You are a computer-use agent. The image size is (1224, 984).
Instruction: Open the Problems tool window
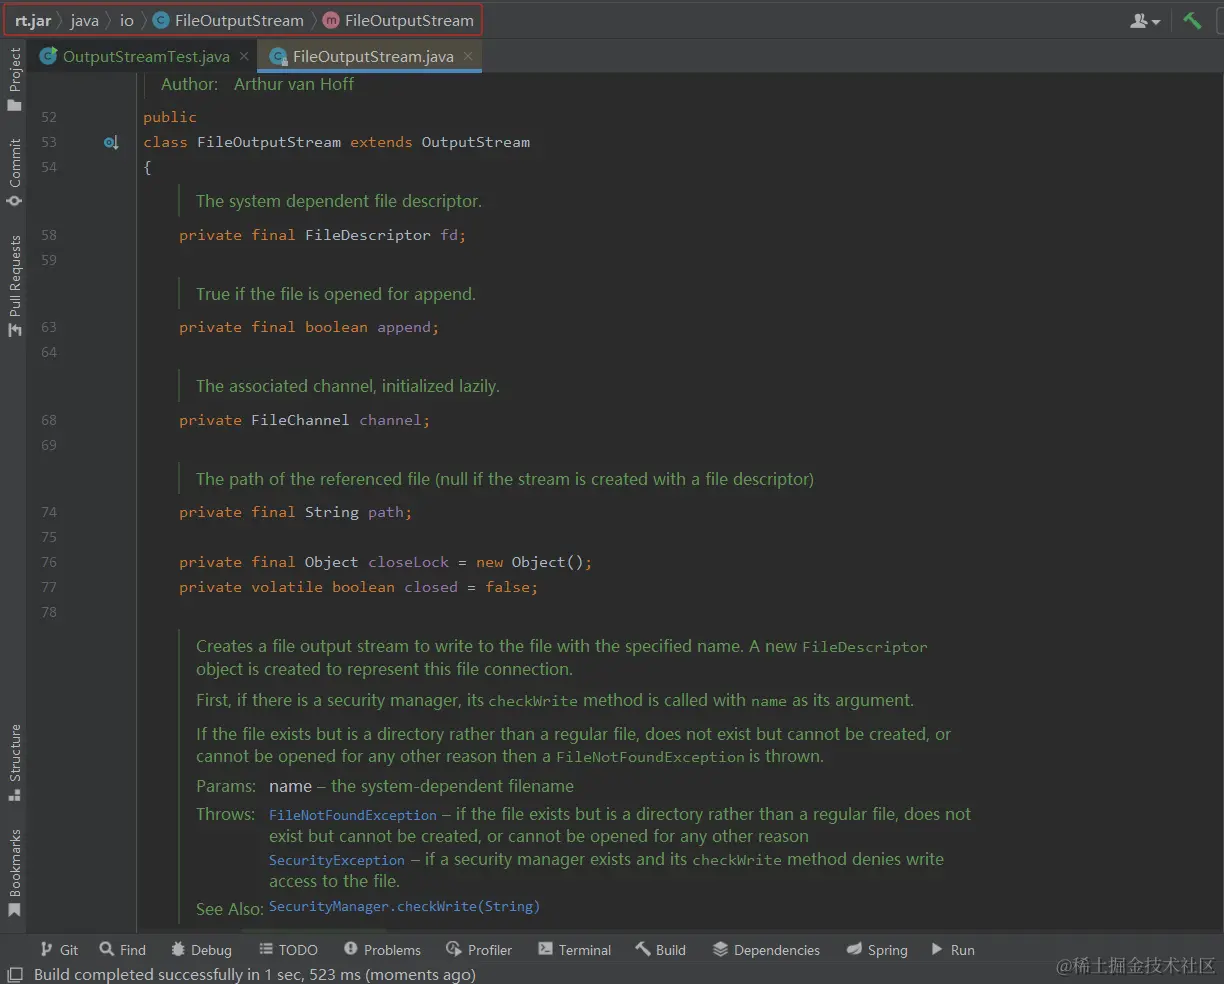point(382,950)
